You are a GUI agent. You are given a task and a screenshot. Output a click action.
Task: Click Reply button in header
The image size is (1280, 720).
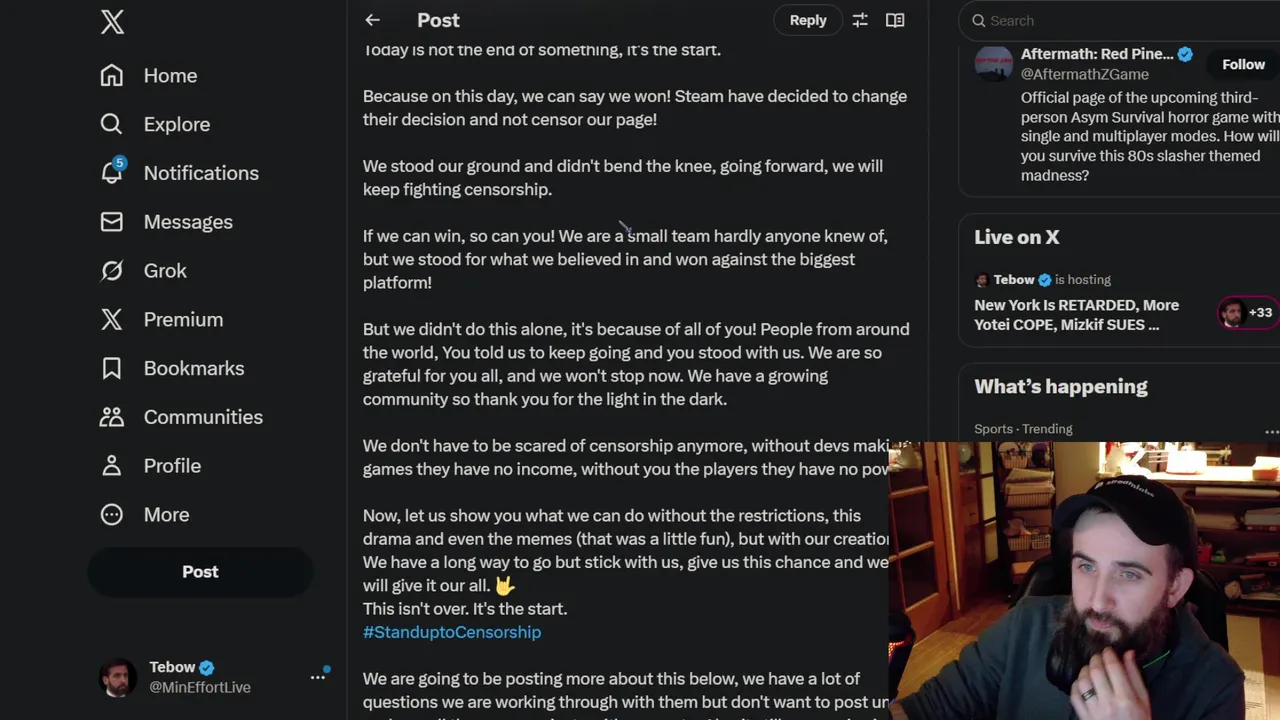point(808,20)
